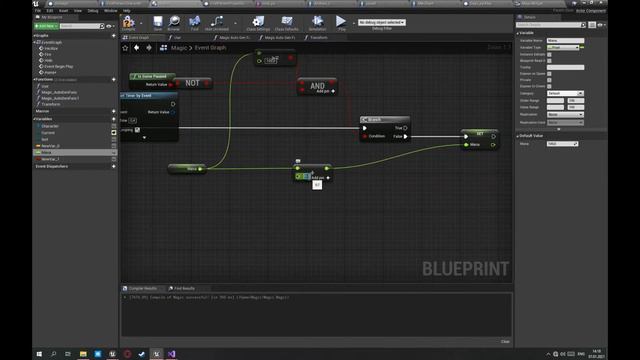Open the Debug menu
Image resolution: width=640 pixels, height=360 pixels.
[x=93, y=11]
